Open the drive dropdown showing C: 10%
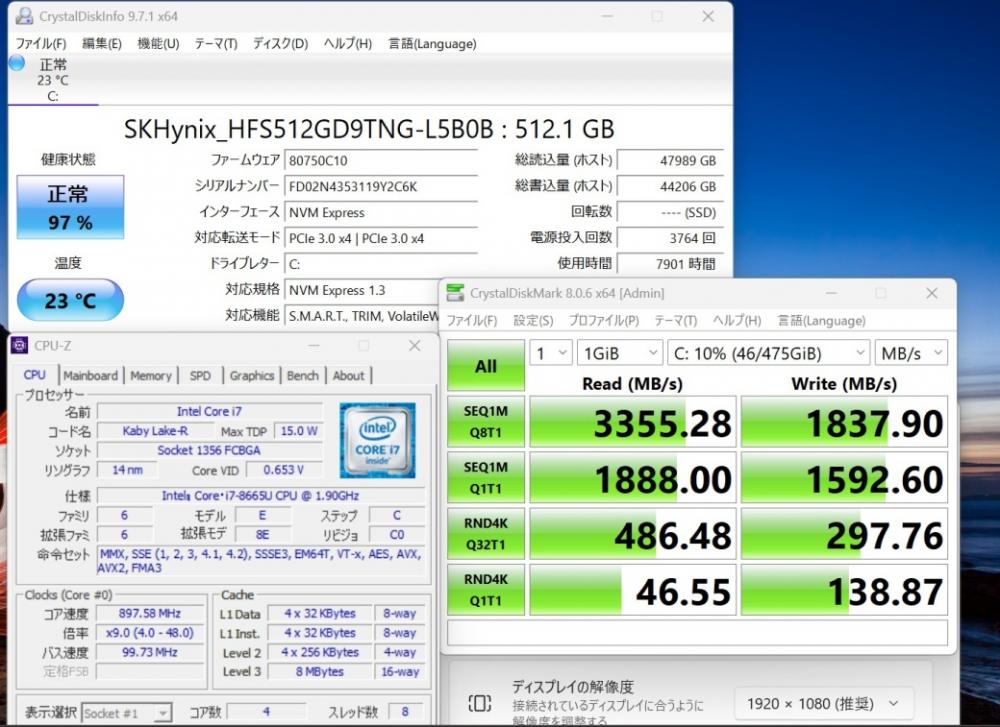This screenshot has width=1000, height=727. [768, 353]
